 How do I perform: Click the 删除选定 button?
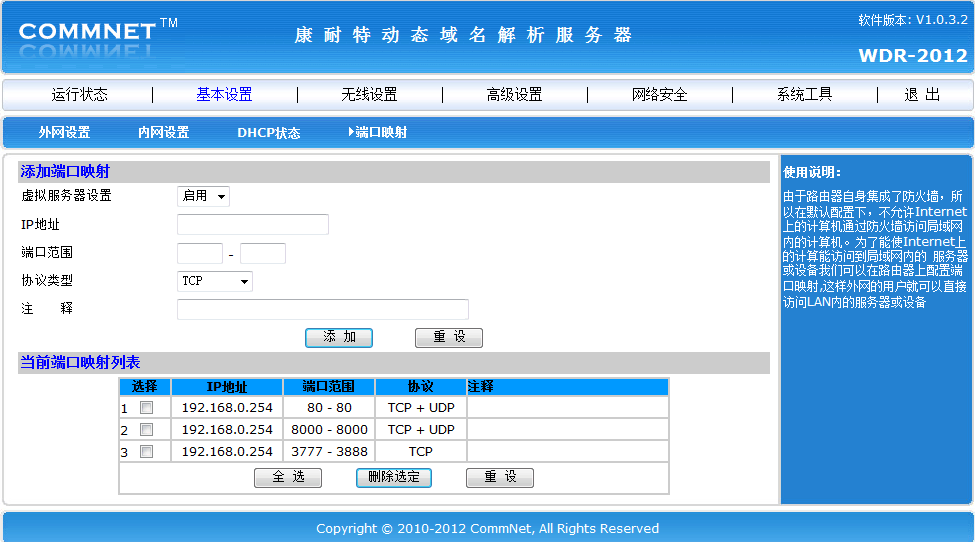(394, 478)
